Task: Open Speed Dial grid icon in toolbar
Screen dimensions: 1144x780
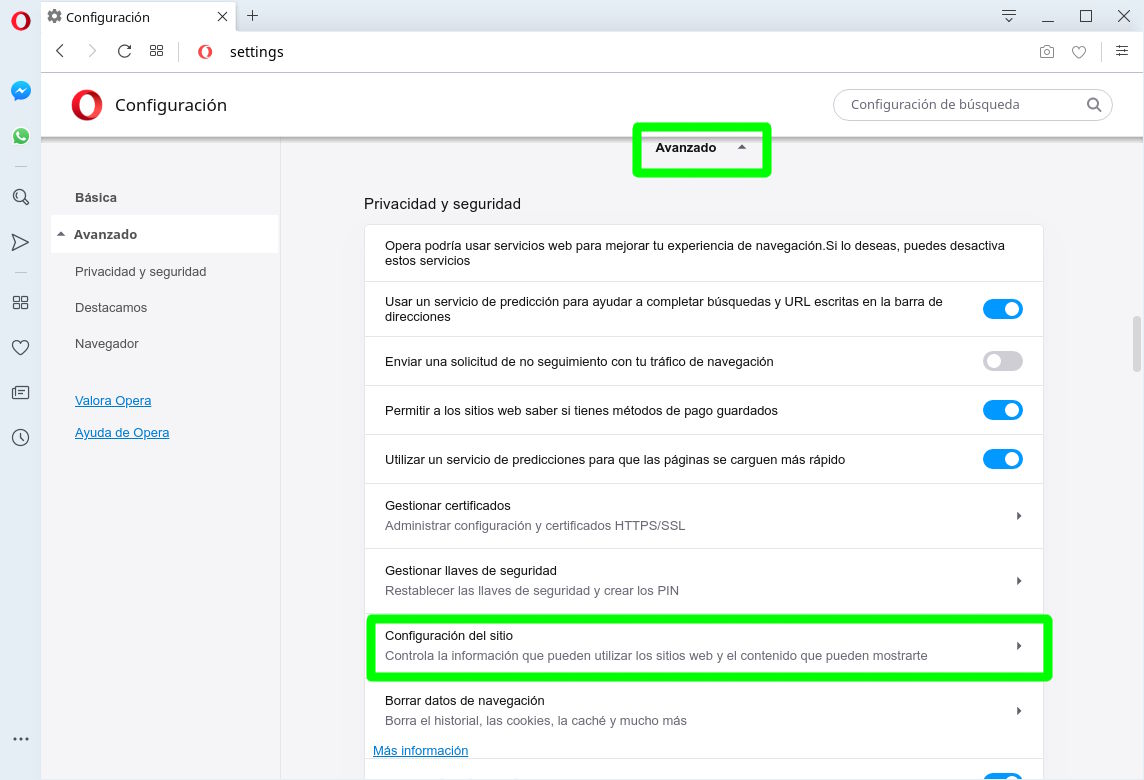Action: click(156, 51)
